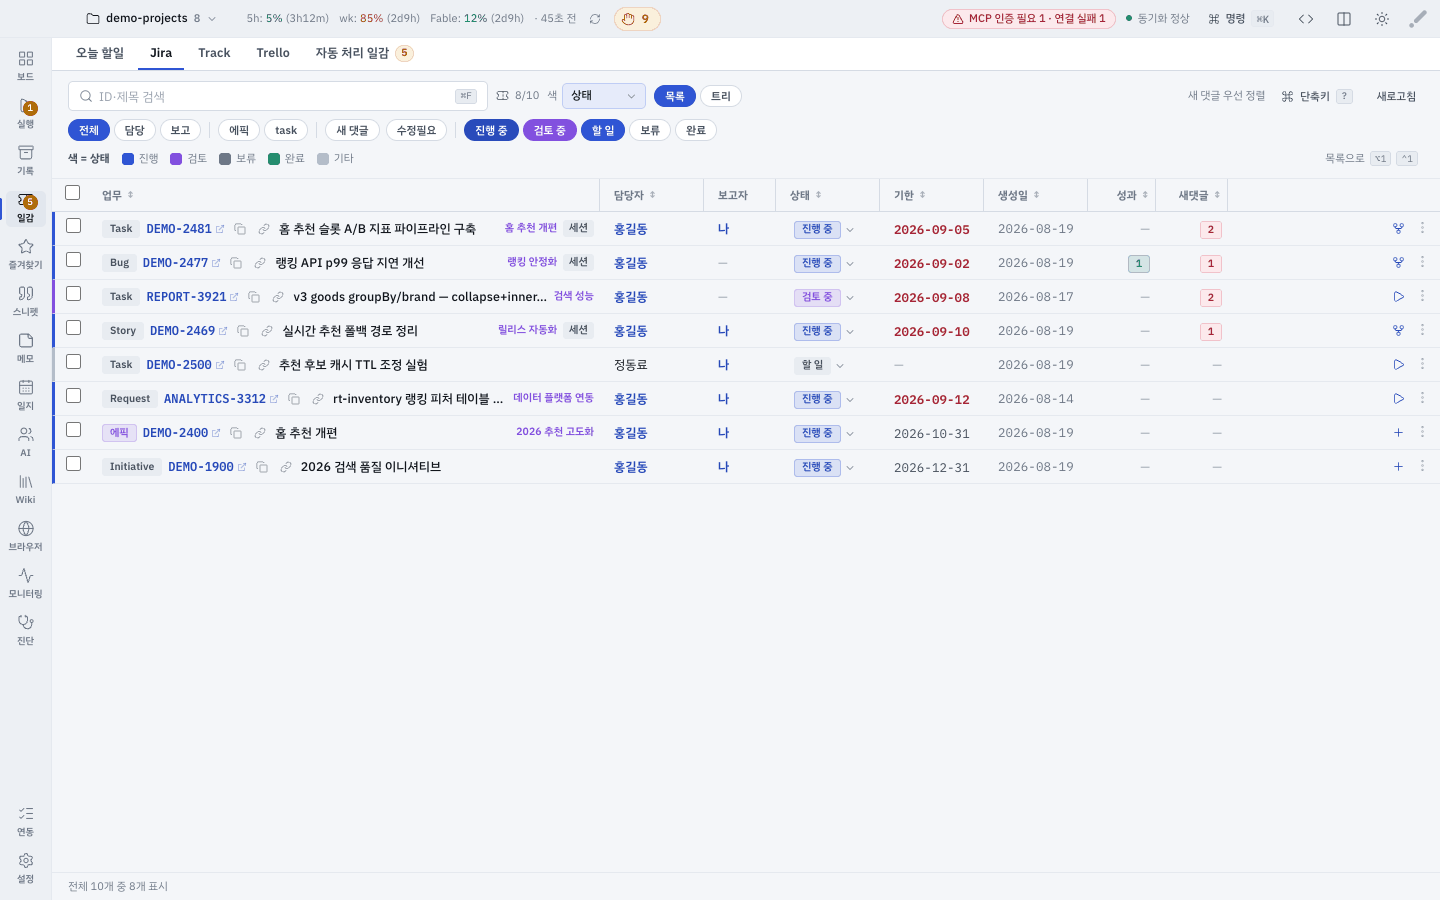Copy the DEMO-2481 issue ID
This screenshot has height=900, width=1440.
click(x=240, y=229)
